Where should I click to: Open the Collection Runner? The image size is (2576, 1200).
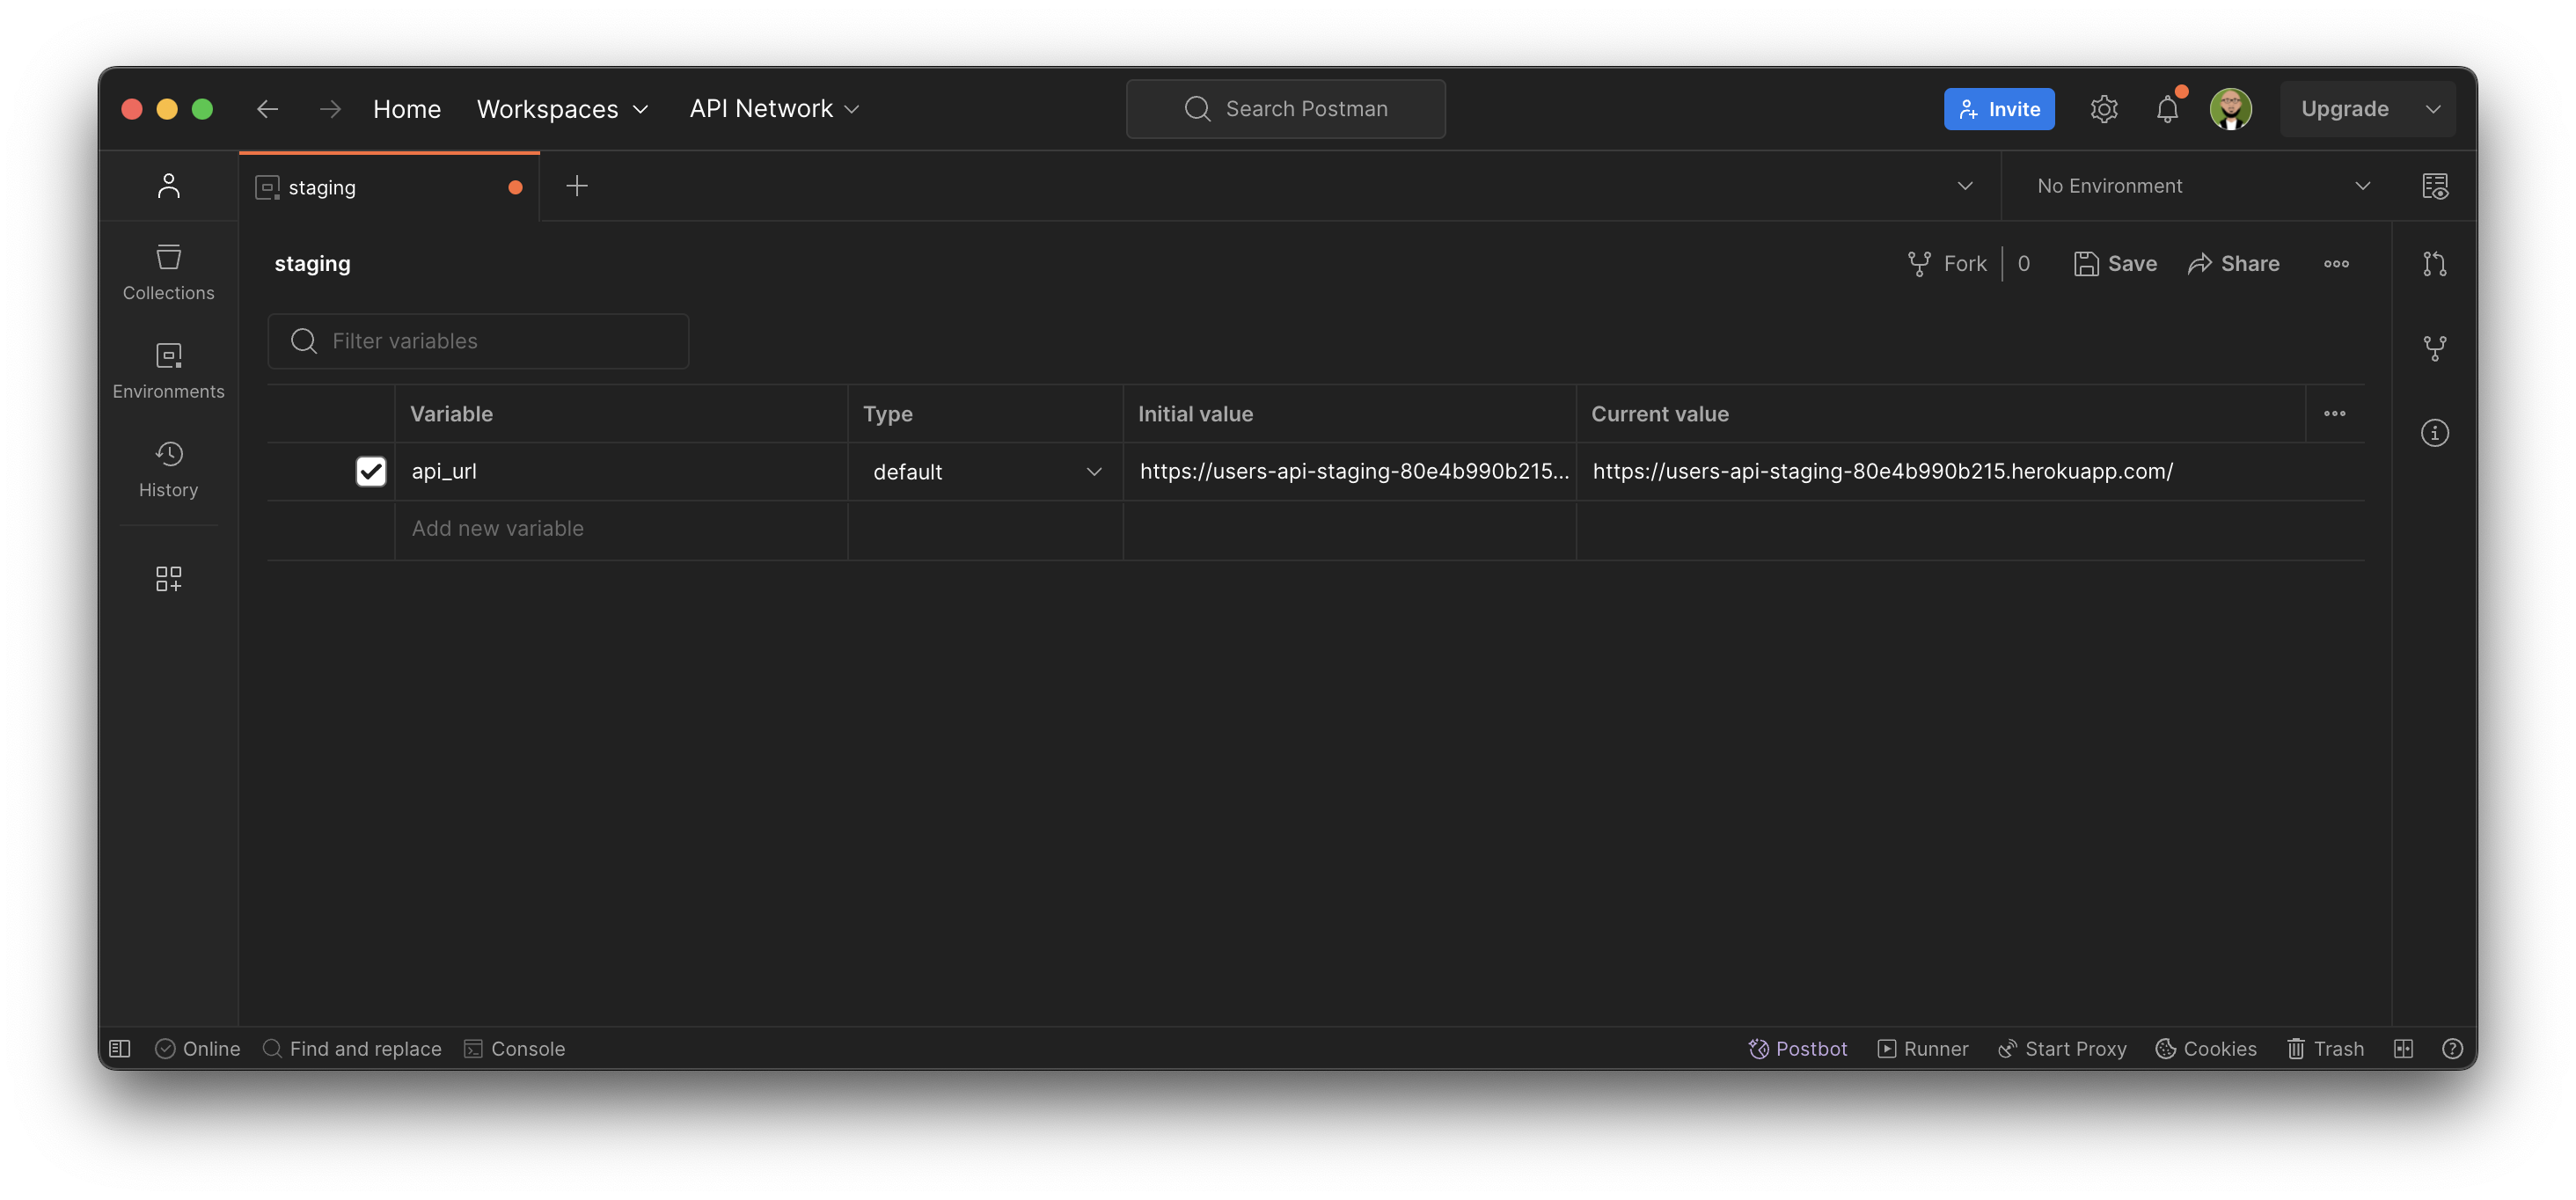[1922, 1048]
